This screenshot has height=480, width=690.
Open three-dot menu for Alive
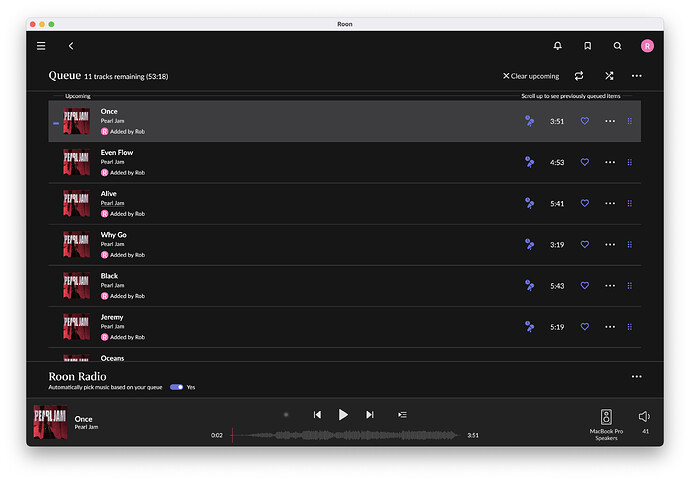coord(610,203)
